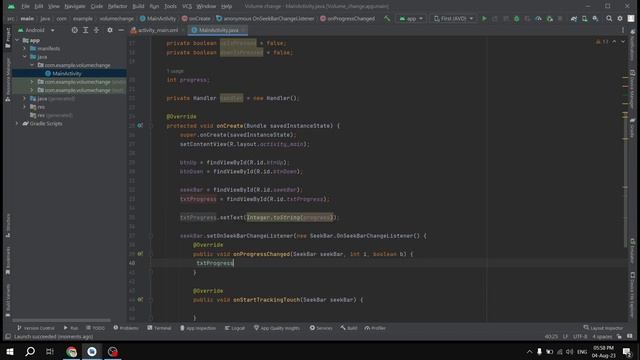640x360 pixels.
Task: Click the Profile app gauge icon
Action: pos(538,18)
